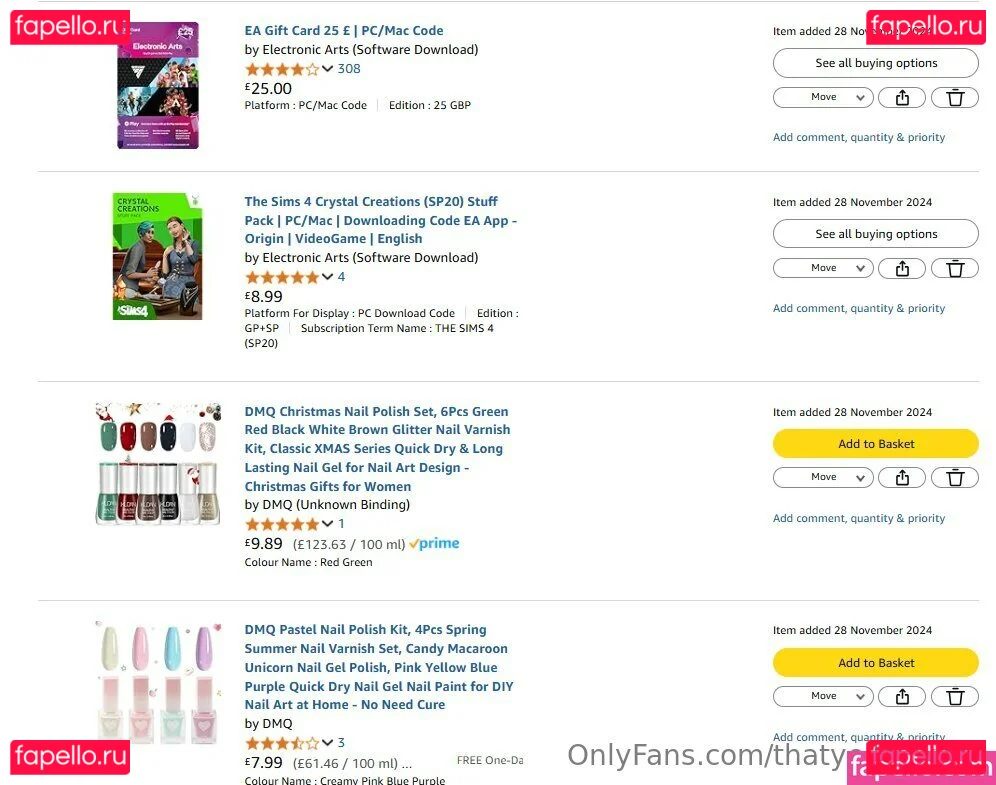Viewport: 996px width, 785px height.
Task: Add comment, quantity & priority for Sims 4
Action: click(858, 309)
